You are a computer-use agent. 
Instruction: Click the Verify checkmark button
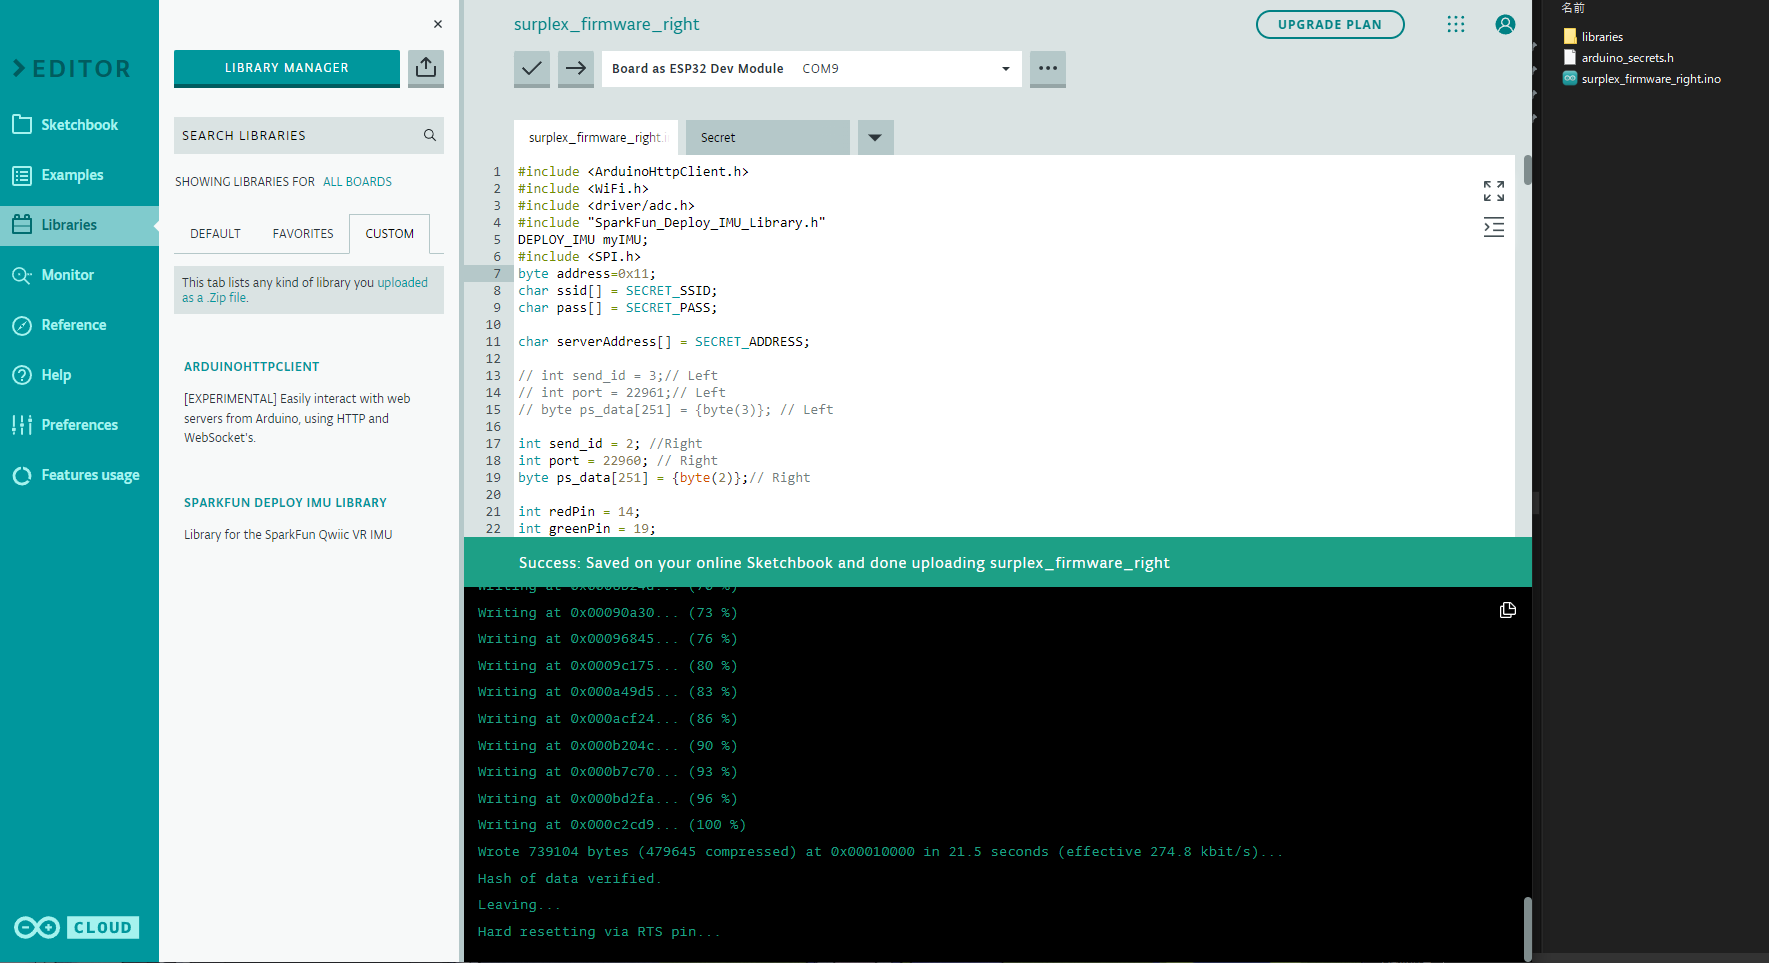pyautogui.click(x=531, y=69)
